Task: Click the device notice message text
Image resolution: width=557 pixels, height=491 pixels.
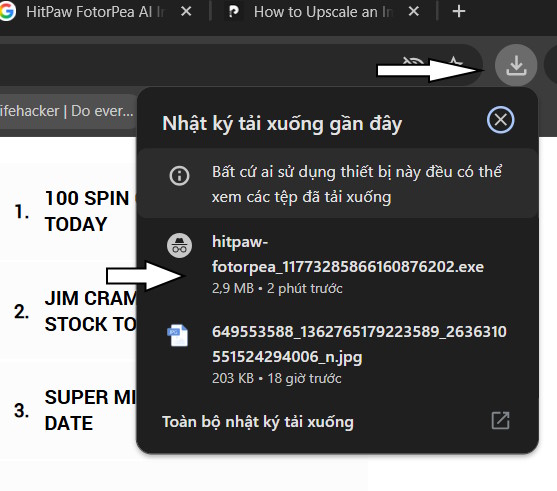Action: click(357, 184)
